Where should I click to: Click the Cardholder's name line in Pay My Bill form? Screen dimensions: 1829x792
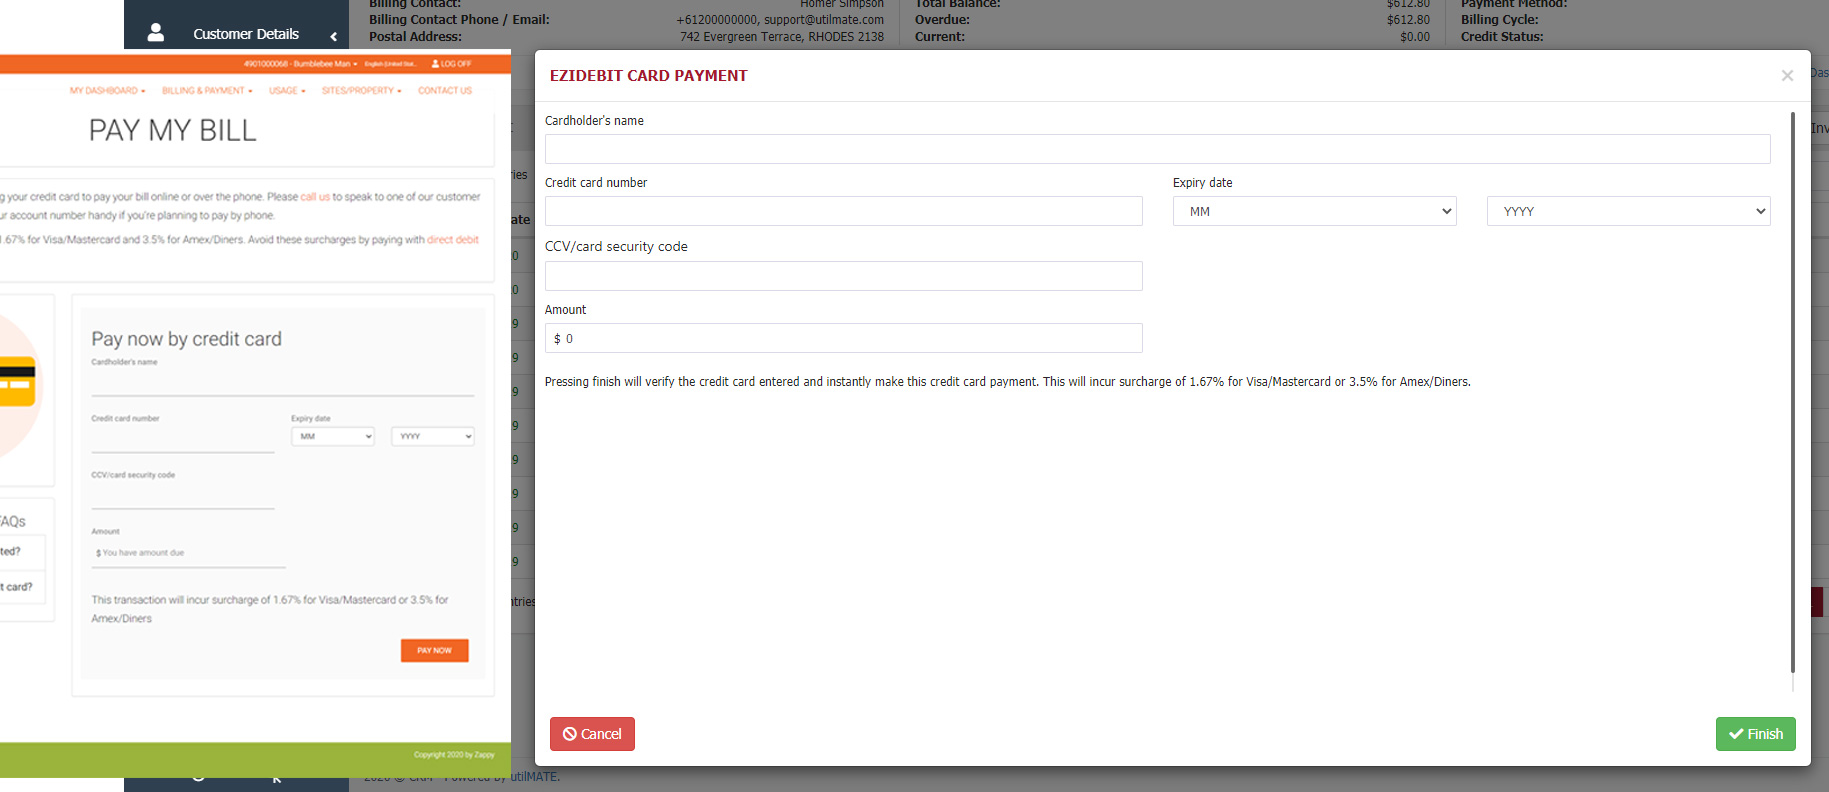(282, 384)
